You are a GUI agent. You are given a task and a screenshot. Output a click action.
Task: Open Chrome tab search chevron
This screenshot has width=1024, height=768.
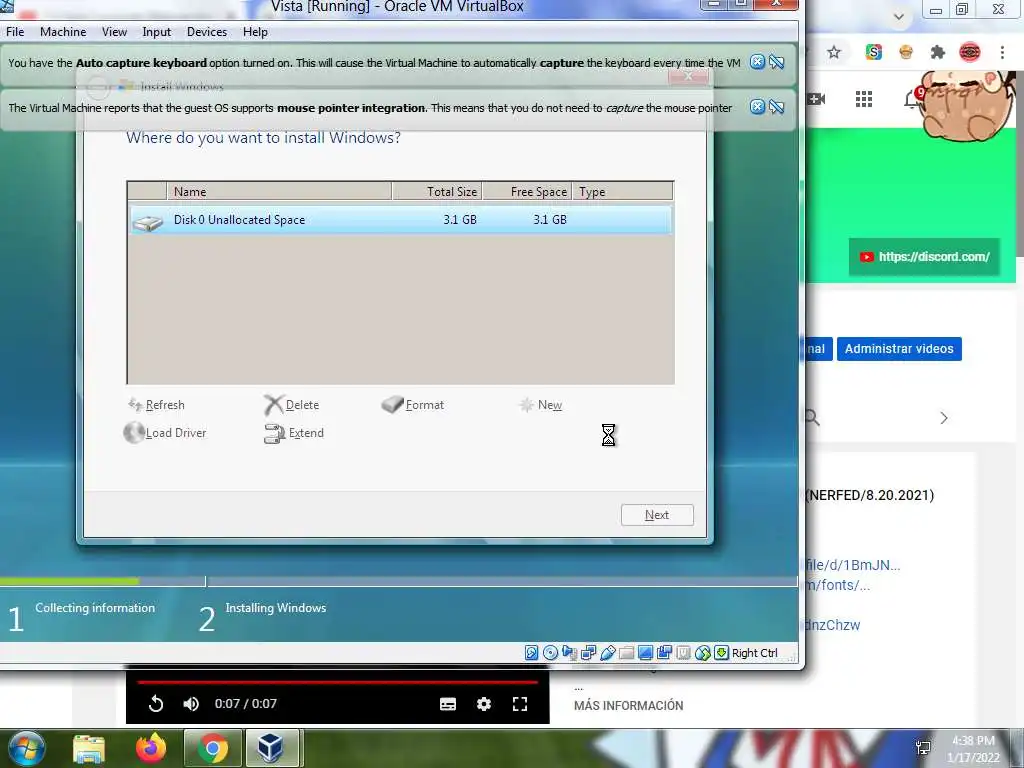(899, 16)
